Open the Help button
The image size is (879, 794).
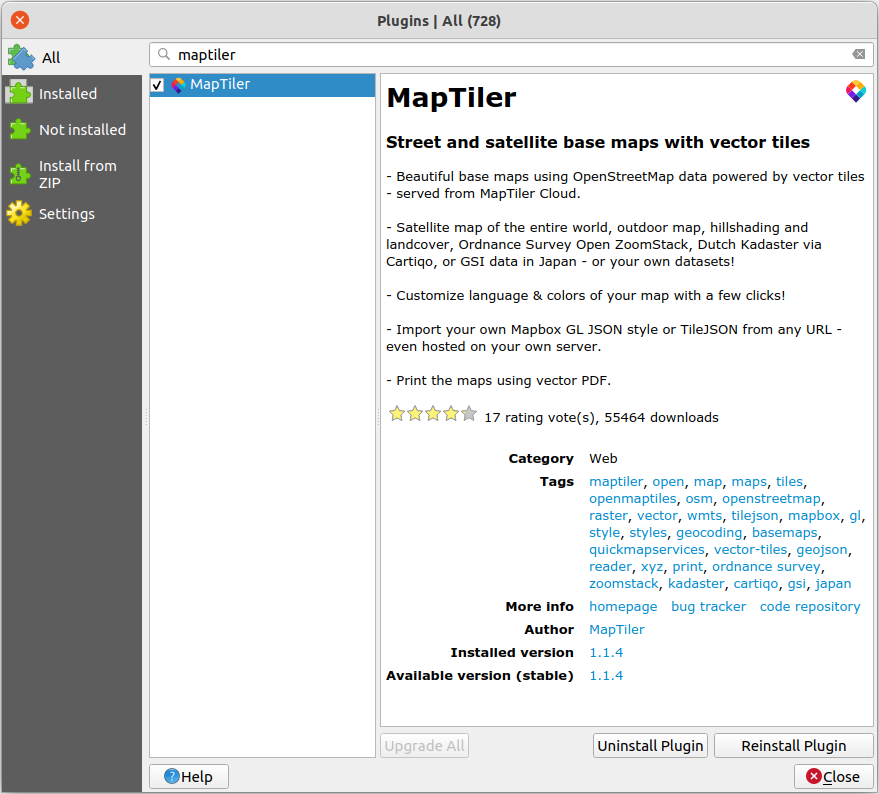pyautogui.click(x=189, y=777)
